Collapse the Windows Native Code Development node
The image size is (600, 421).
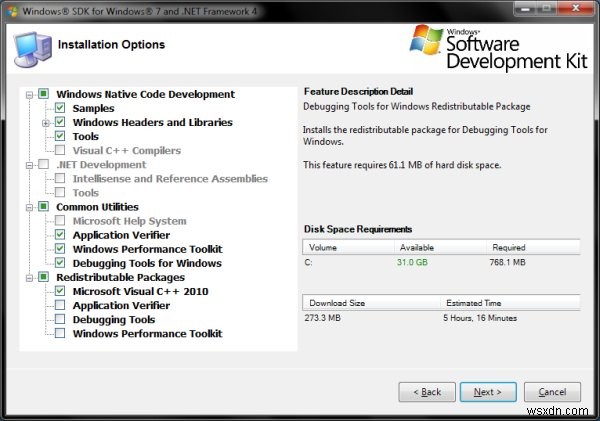coord(29,95)
